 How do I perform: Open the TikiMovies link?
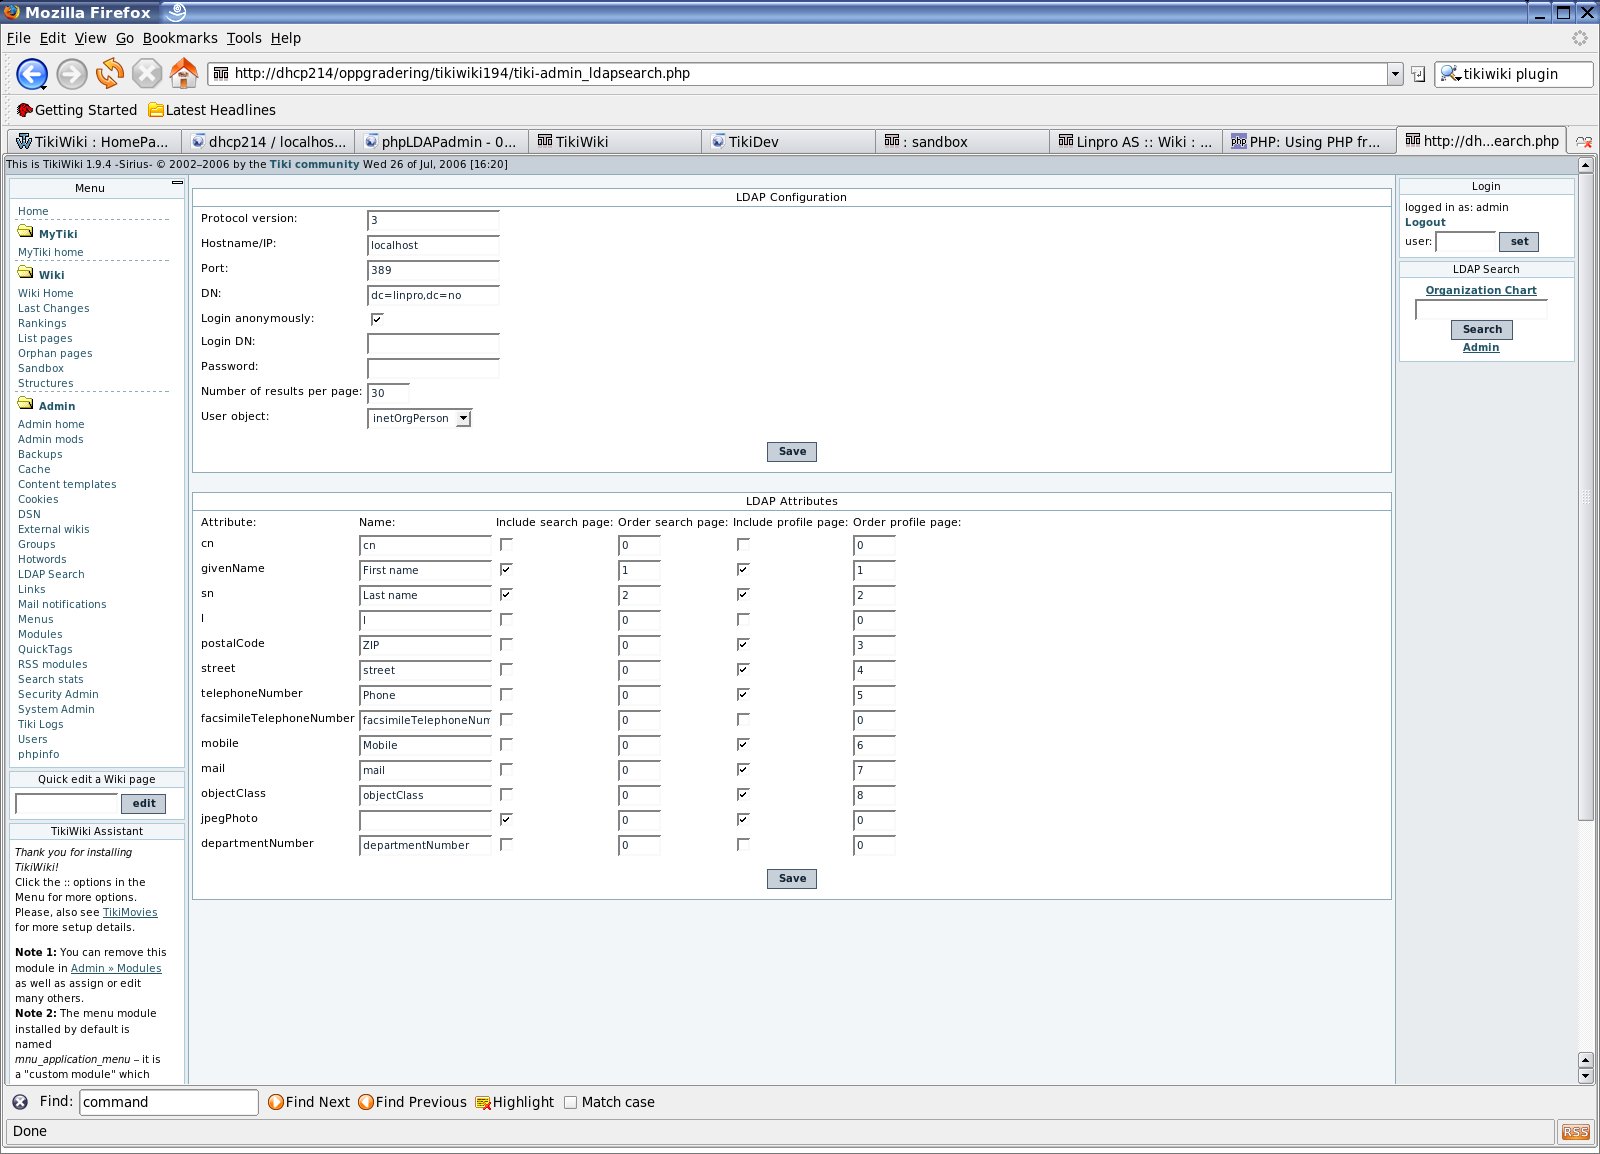[130, 912]
